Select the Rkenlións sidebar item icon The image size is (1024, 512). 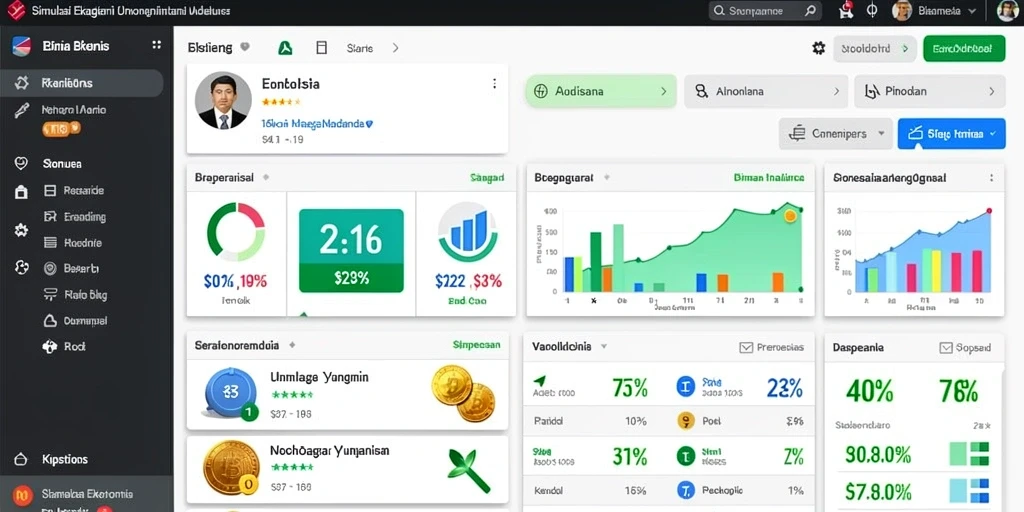pyautogui.click(x=22, y=83)
